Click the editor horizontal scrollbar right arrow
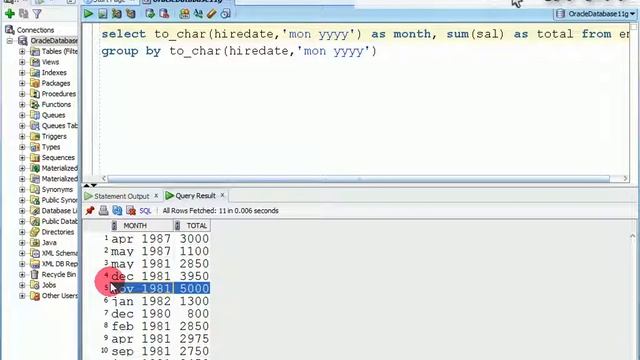This screenshot has width=640, height=360. pyautogui.click(x=625, y=178)
